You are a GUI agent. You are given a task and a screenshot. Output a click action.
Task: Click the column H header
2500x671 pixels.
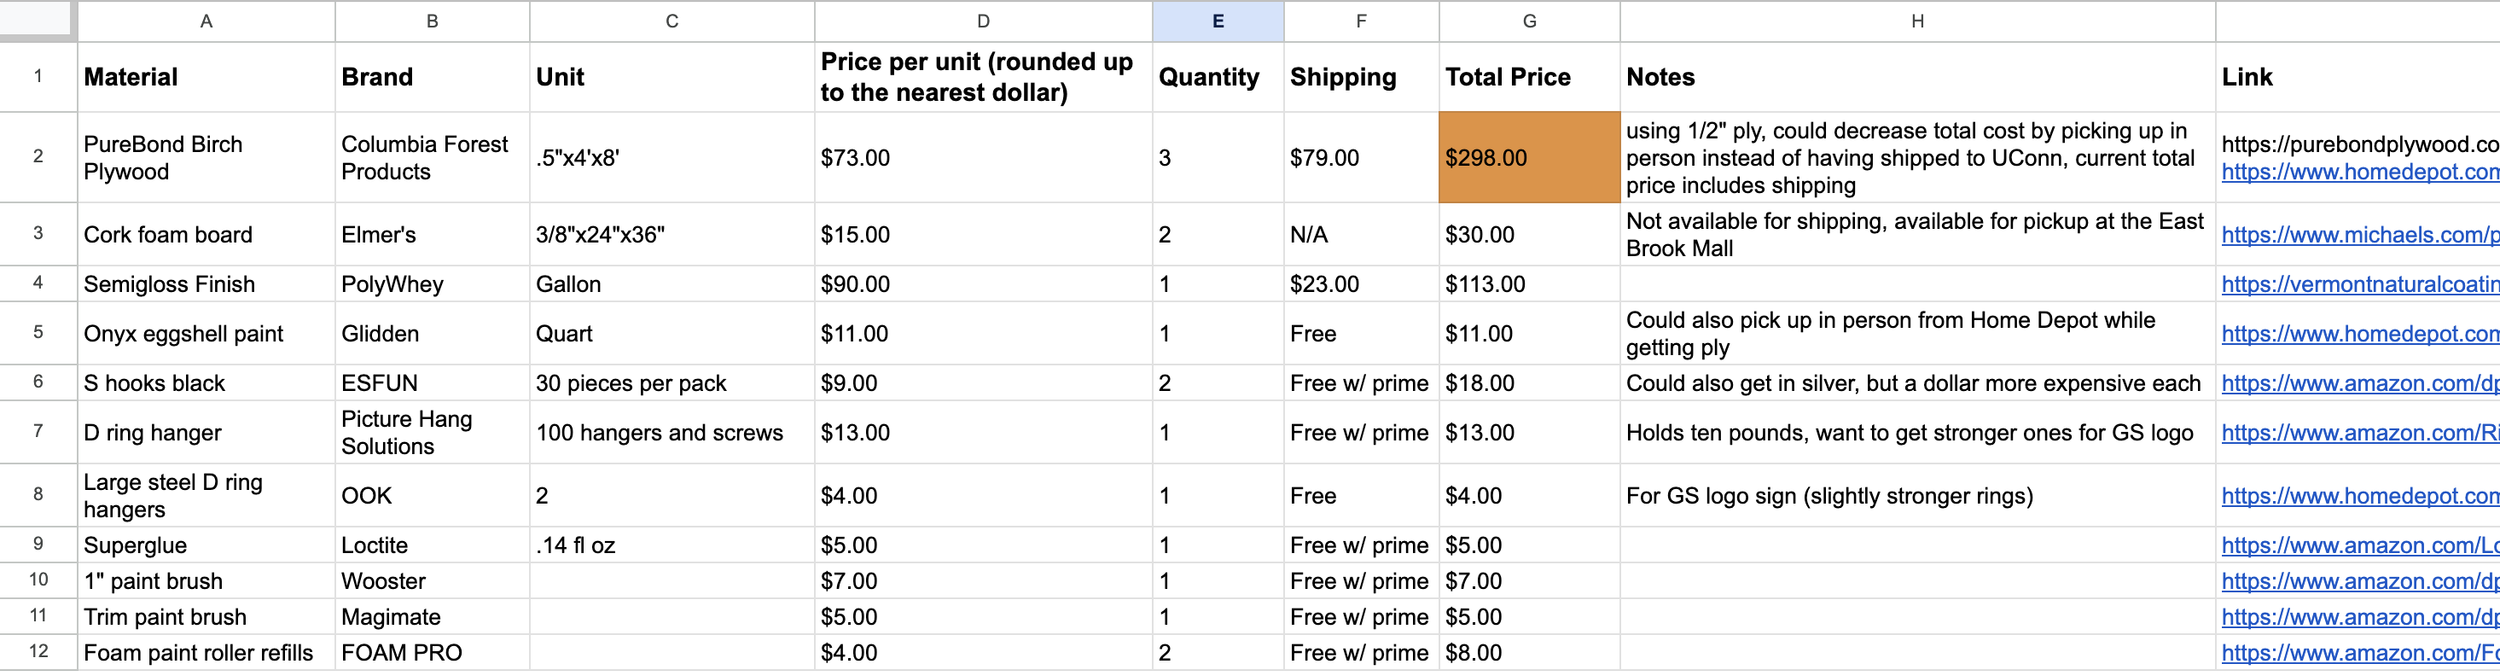pyautogui.click(x=1917, y=21)
